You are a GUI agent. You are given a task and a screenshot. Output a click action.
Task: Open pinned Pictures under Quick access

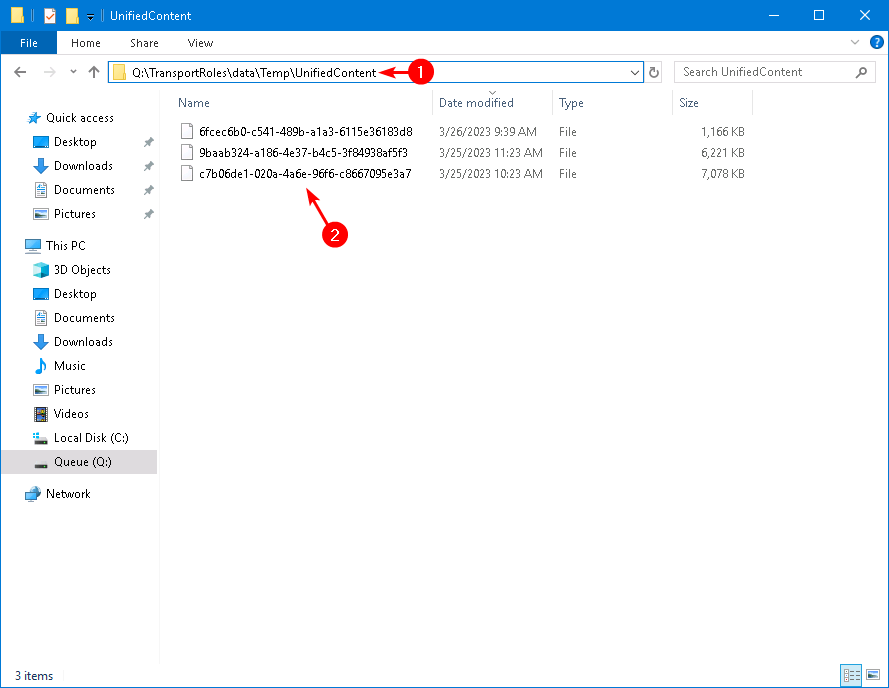pyautogui.click(x=74, y=214)
